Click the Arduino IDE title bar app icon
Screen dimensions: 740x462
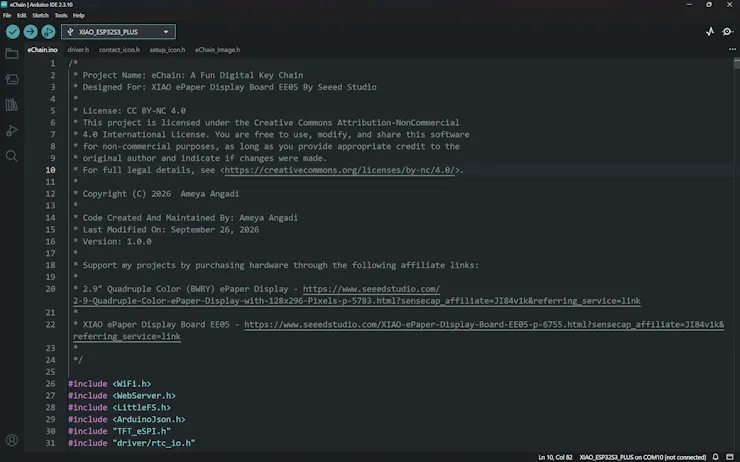[4, 4]
